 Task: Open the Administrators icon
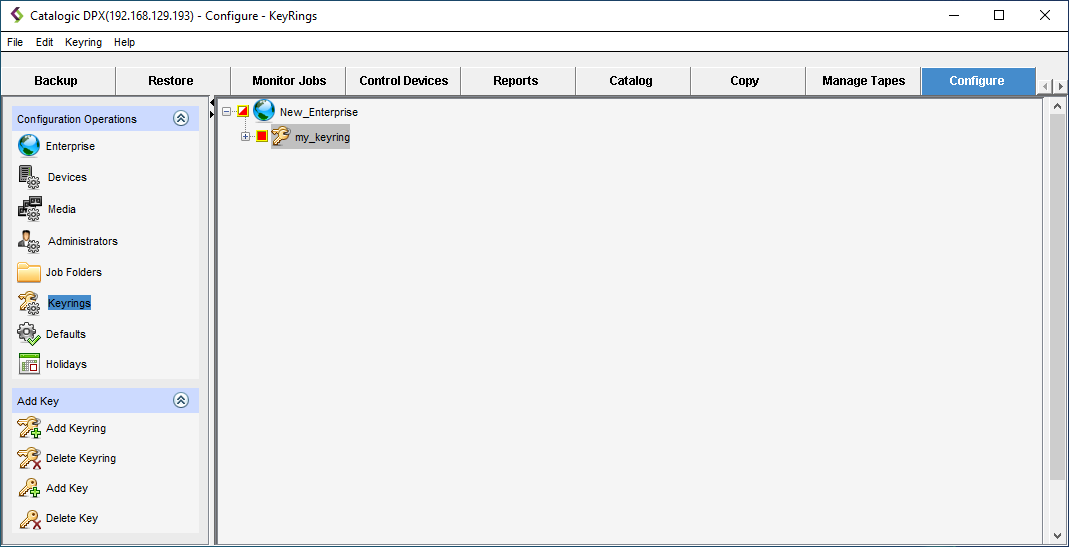click(29, 241)
